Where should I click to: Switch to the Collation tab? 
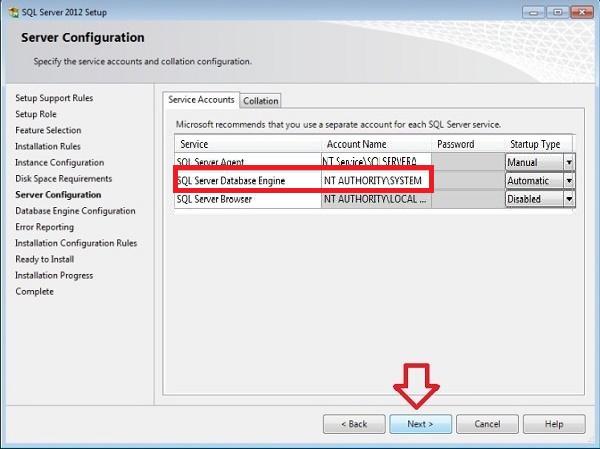pos(261,101)
